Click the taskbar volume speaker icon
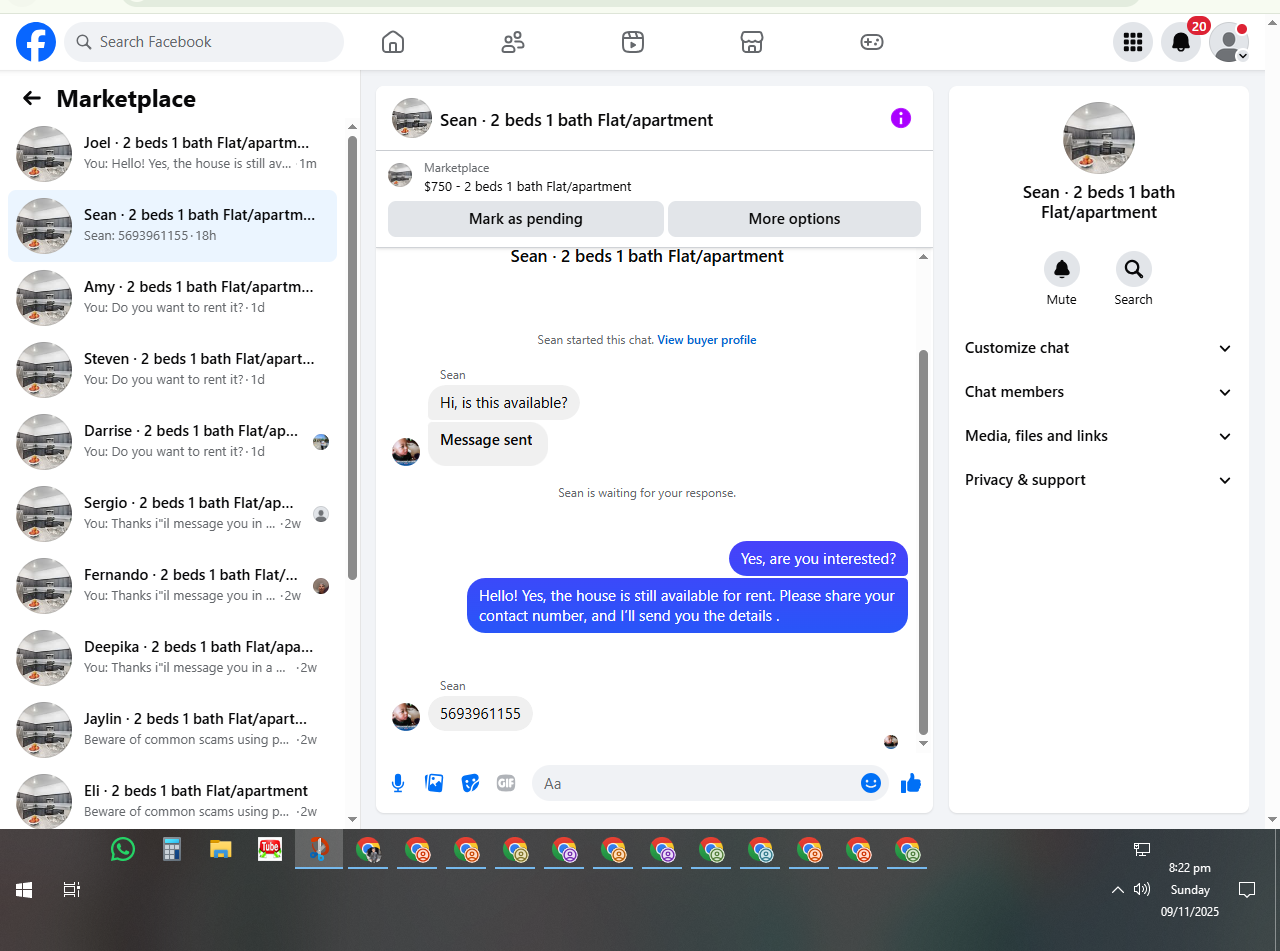The height and width of the screenshot is (951, 1280). [1142, 889]
